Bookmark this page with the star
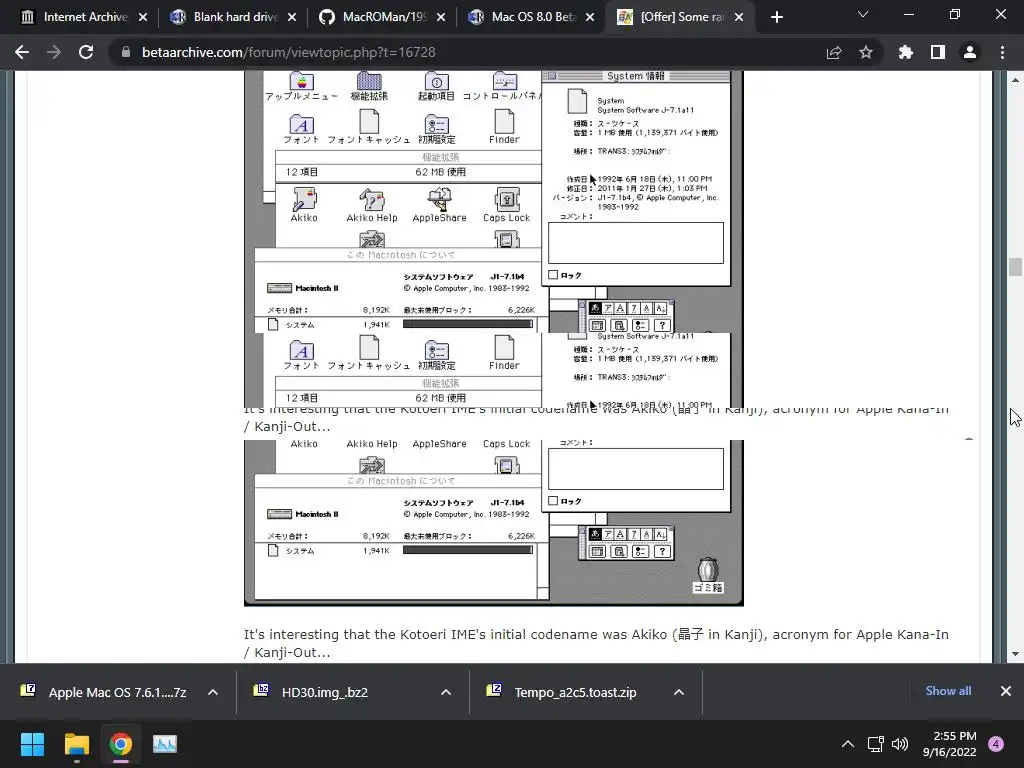Viewport: 1024px width, 768px height. pyautogui.click(x=866, y=52)
